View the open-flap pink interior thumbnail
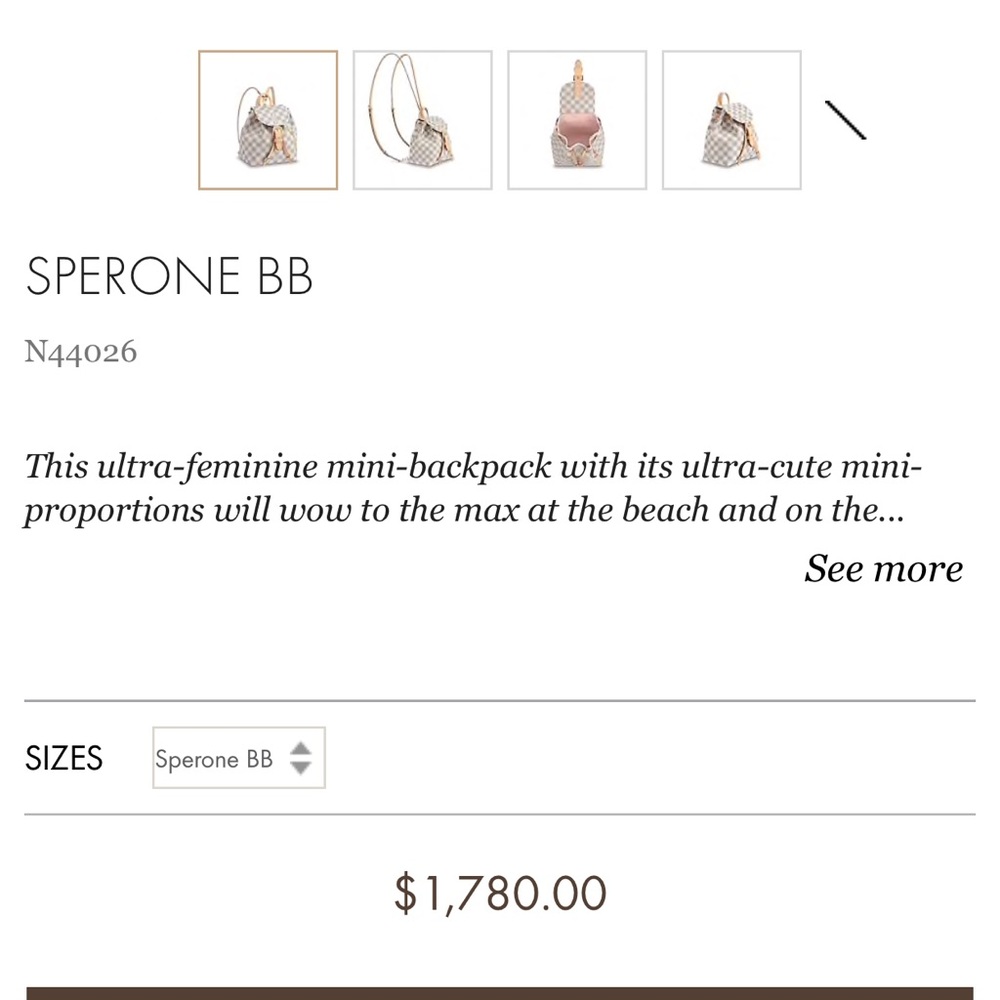This screenshot has width=1000, height=1000. coord(577,118)
